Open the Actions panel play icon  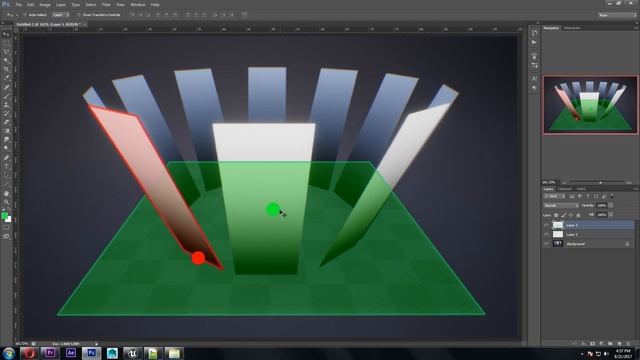tap(534, 42)
